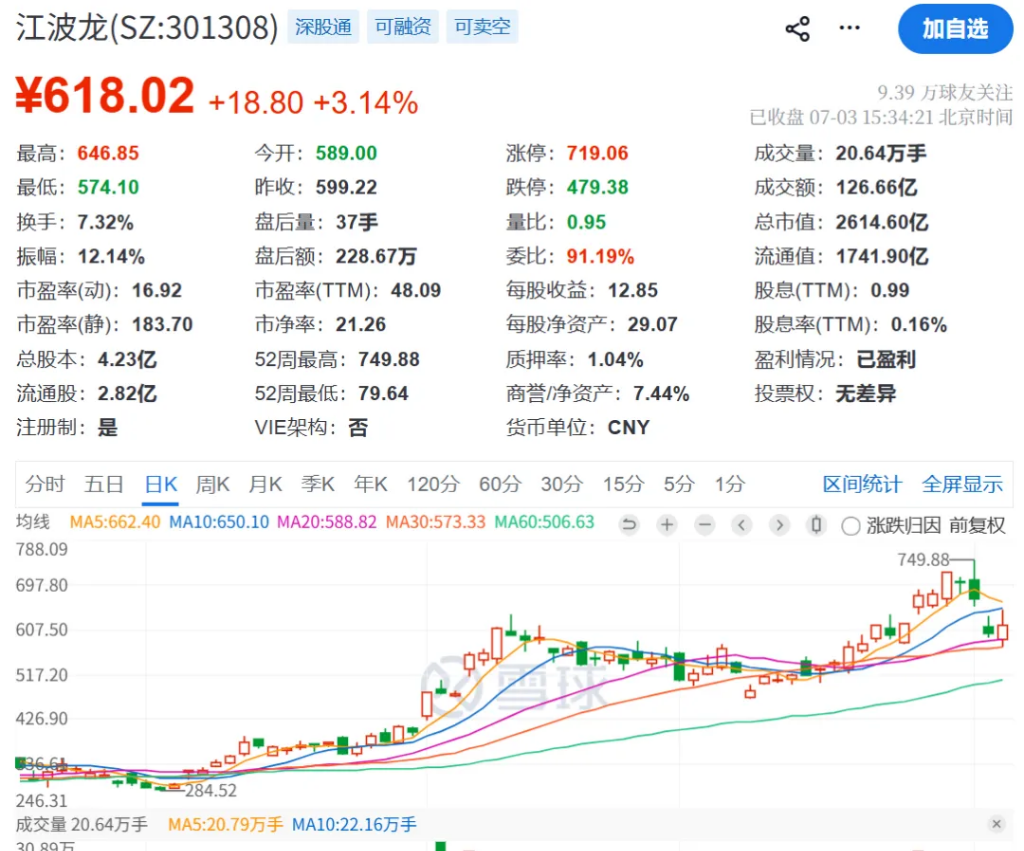1024x851 pixels.
Task: Click the 最低 value 574.10
Action: pyautogui.click(x=108, y=187)
